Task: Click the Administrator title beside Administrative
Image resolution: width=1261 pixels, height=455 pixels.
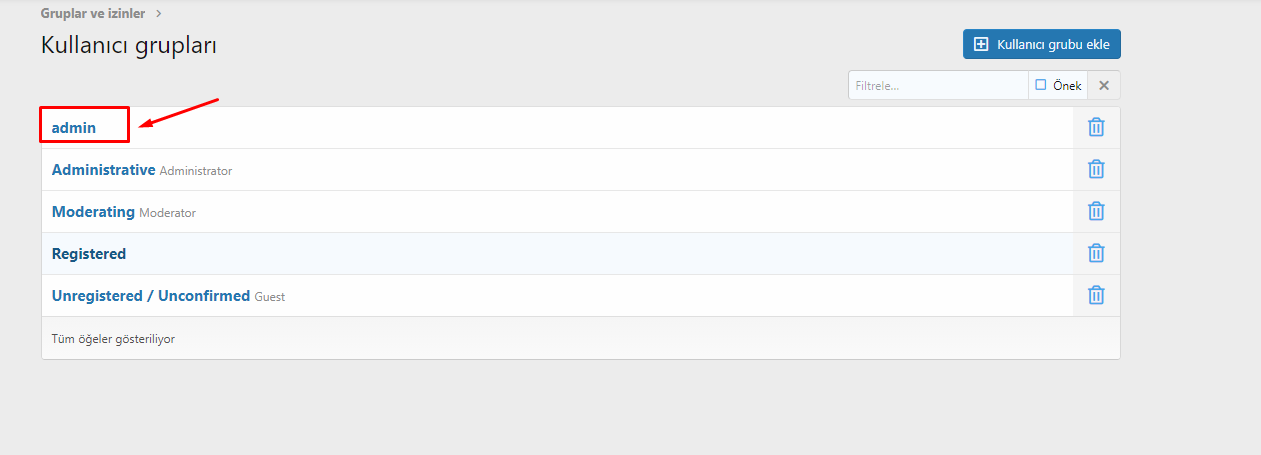Action: pos(196,171)
